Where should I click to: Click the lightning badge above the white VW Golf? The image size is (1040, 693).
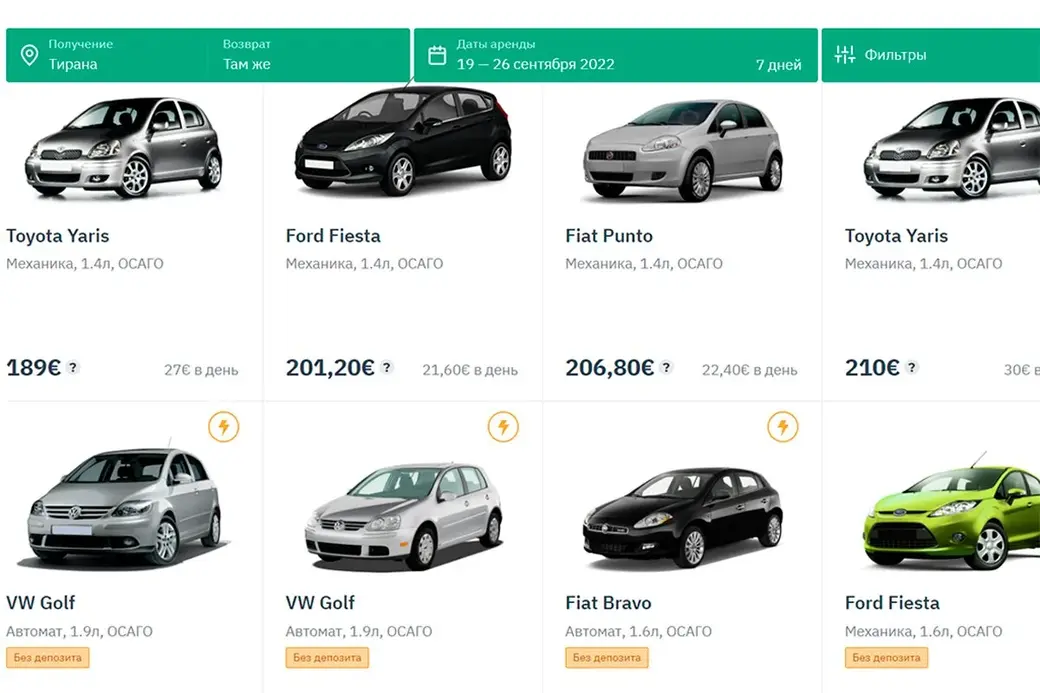click(502, 426)
